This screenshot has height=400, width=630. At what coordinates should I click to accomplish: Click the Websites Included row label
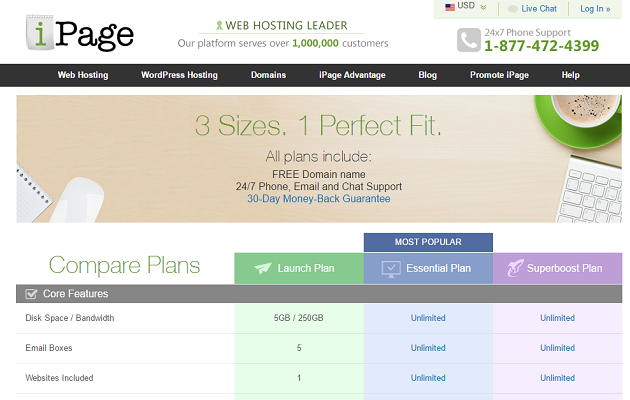59,378
